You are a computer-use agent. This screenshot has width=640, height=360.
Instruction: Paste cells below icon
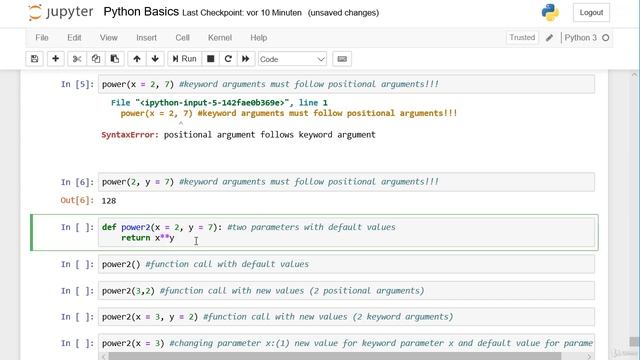click(x=115, y=59)
